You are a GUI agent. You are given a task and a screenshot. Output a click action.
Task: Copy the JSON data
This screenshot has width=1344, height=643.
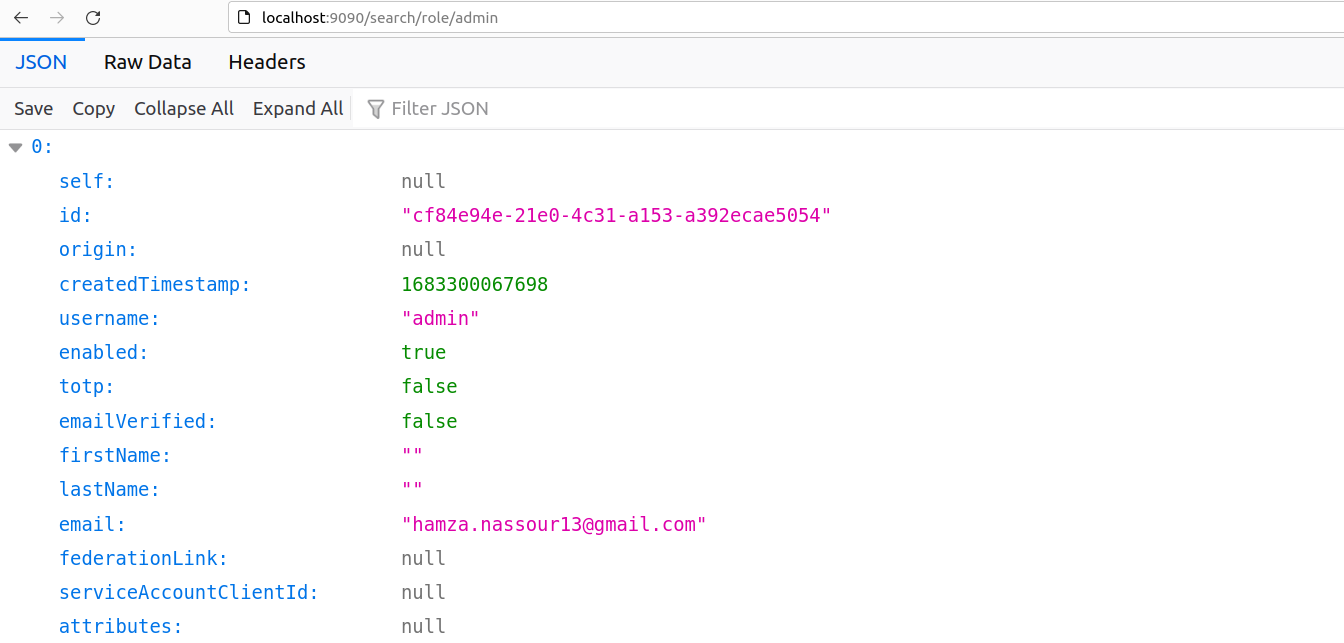tap(93, 108)
